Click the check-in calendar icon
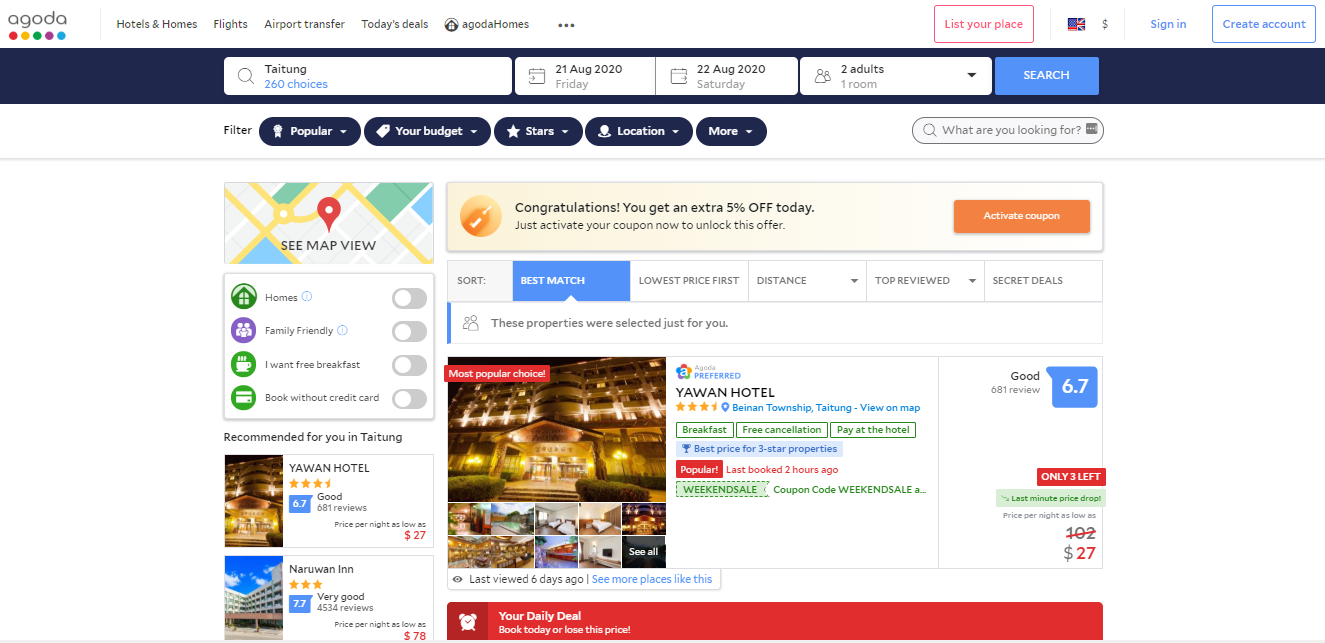This screenshot has width=1325, height=643. coord(537,76)
